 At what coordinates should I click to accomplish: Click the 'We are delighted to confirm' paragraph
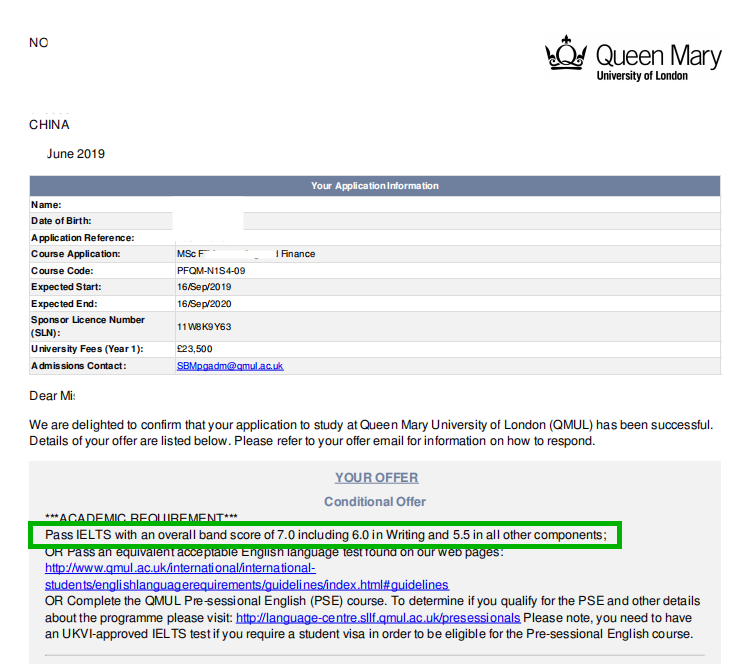[x=371, y=433]
